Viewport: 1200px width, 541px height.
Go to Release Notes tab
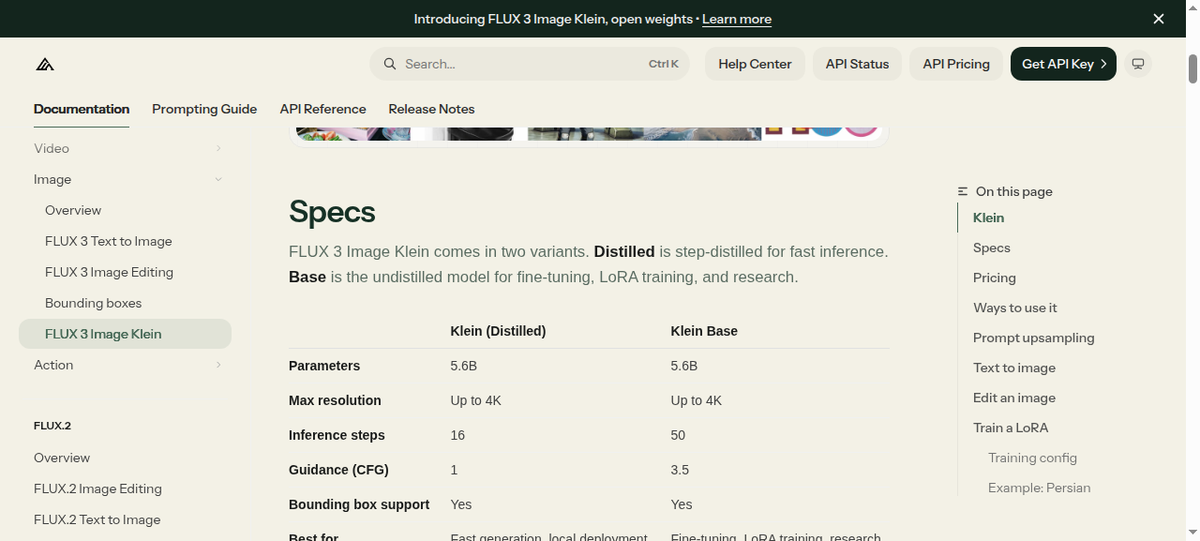431,109
